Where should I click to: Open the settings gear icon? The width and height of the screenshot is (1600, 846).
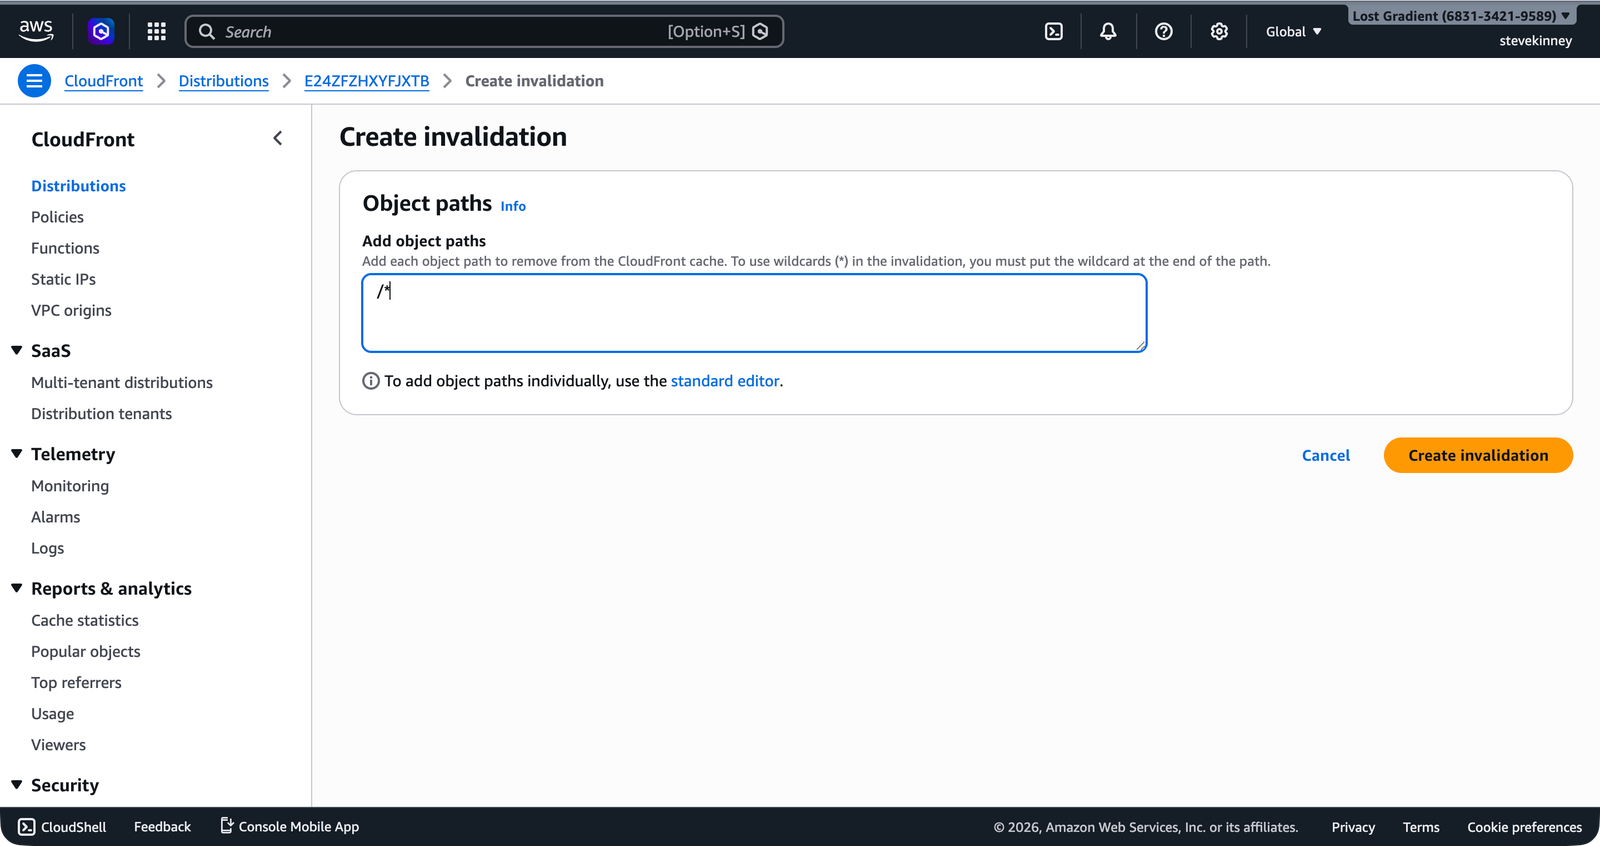1219,32
